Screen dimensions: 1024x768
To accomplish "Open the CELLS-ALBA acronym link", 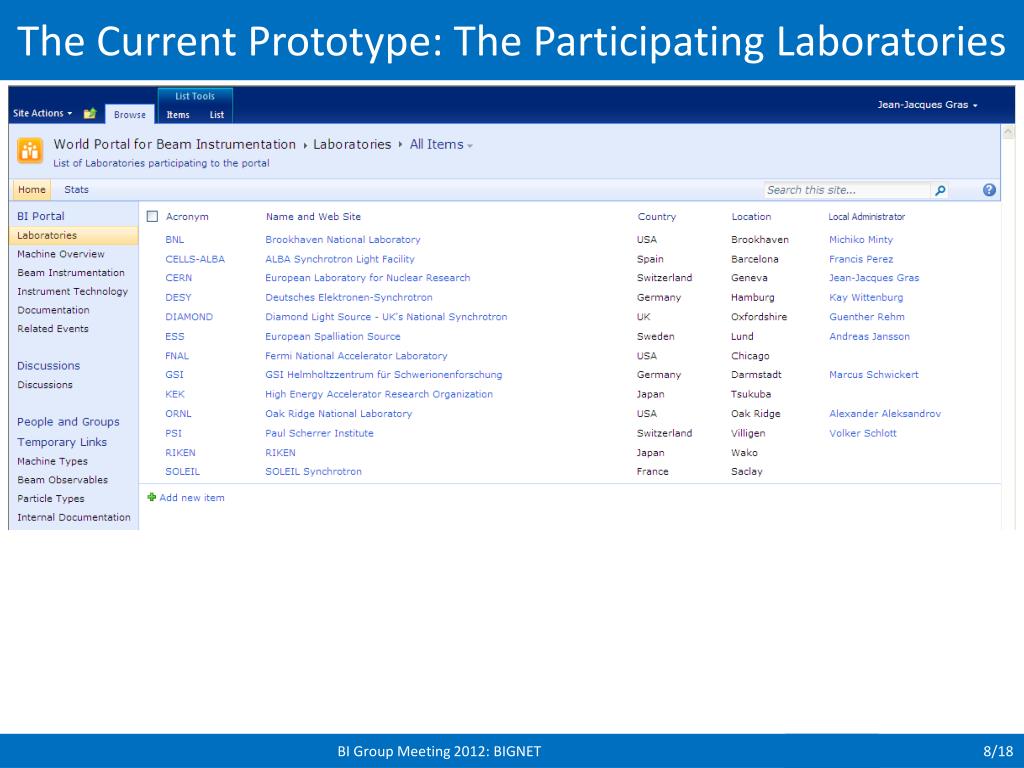I will (x=195, y=259).
